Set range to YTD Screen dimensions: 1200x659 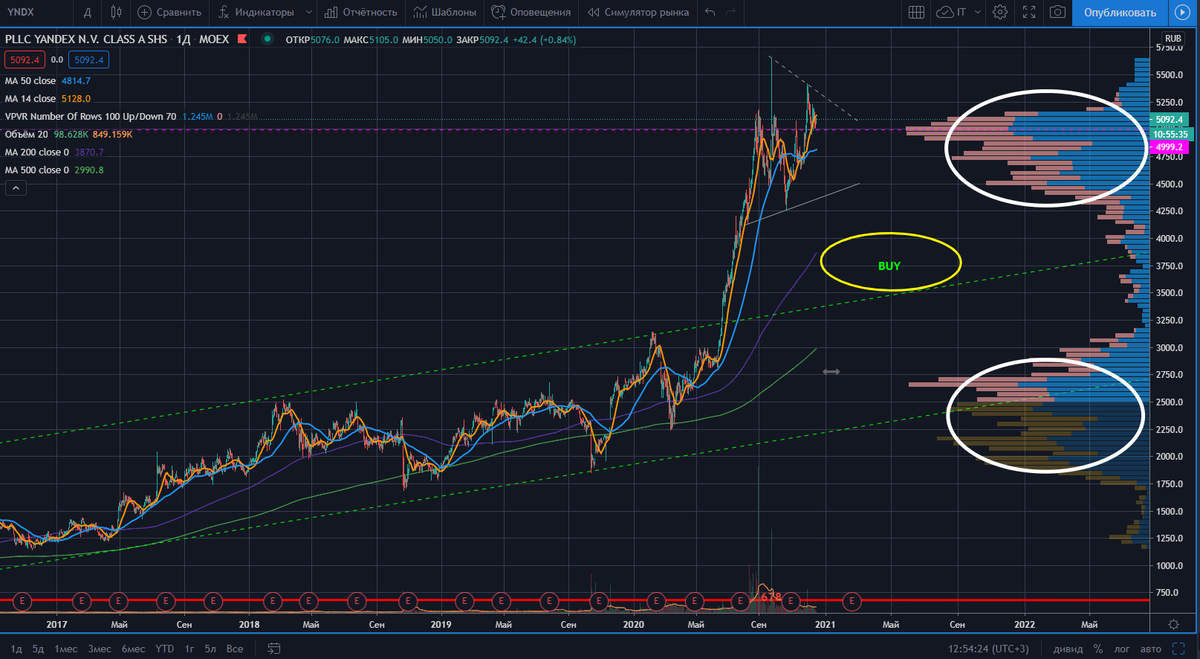[164, 648]
